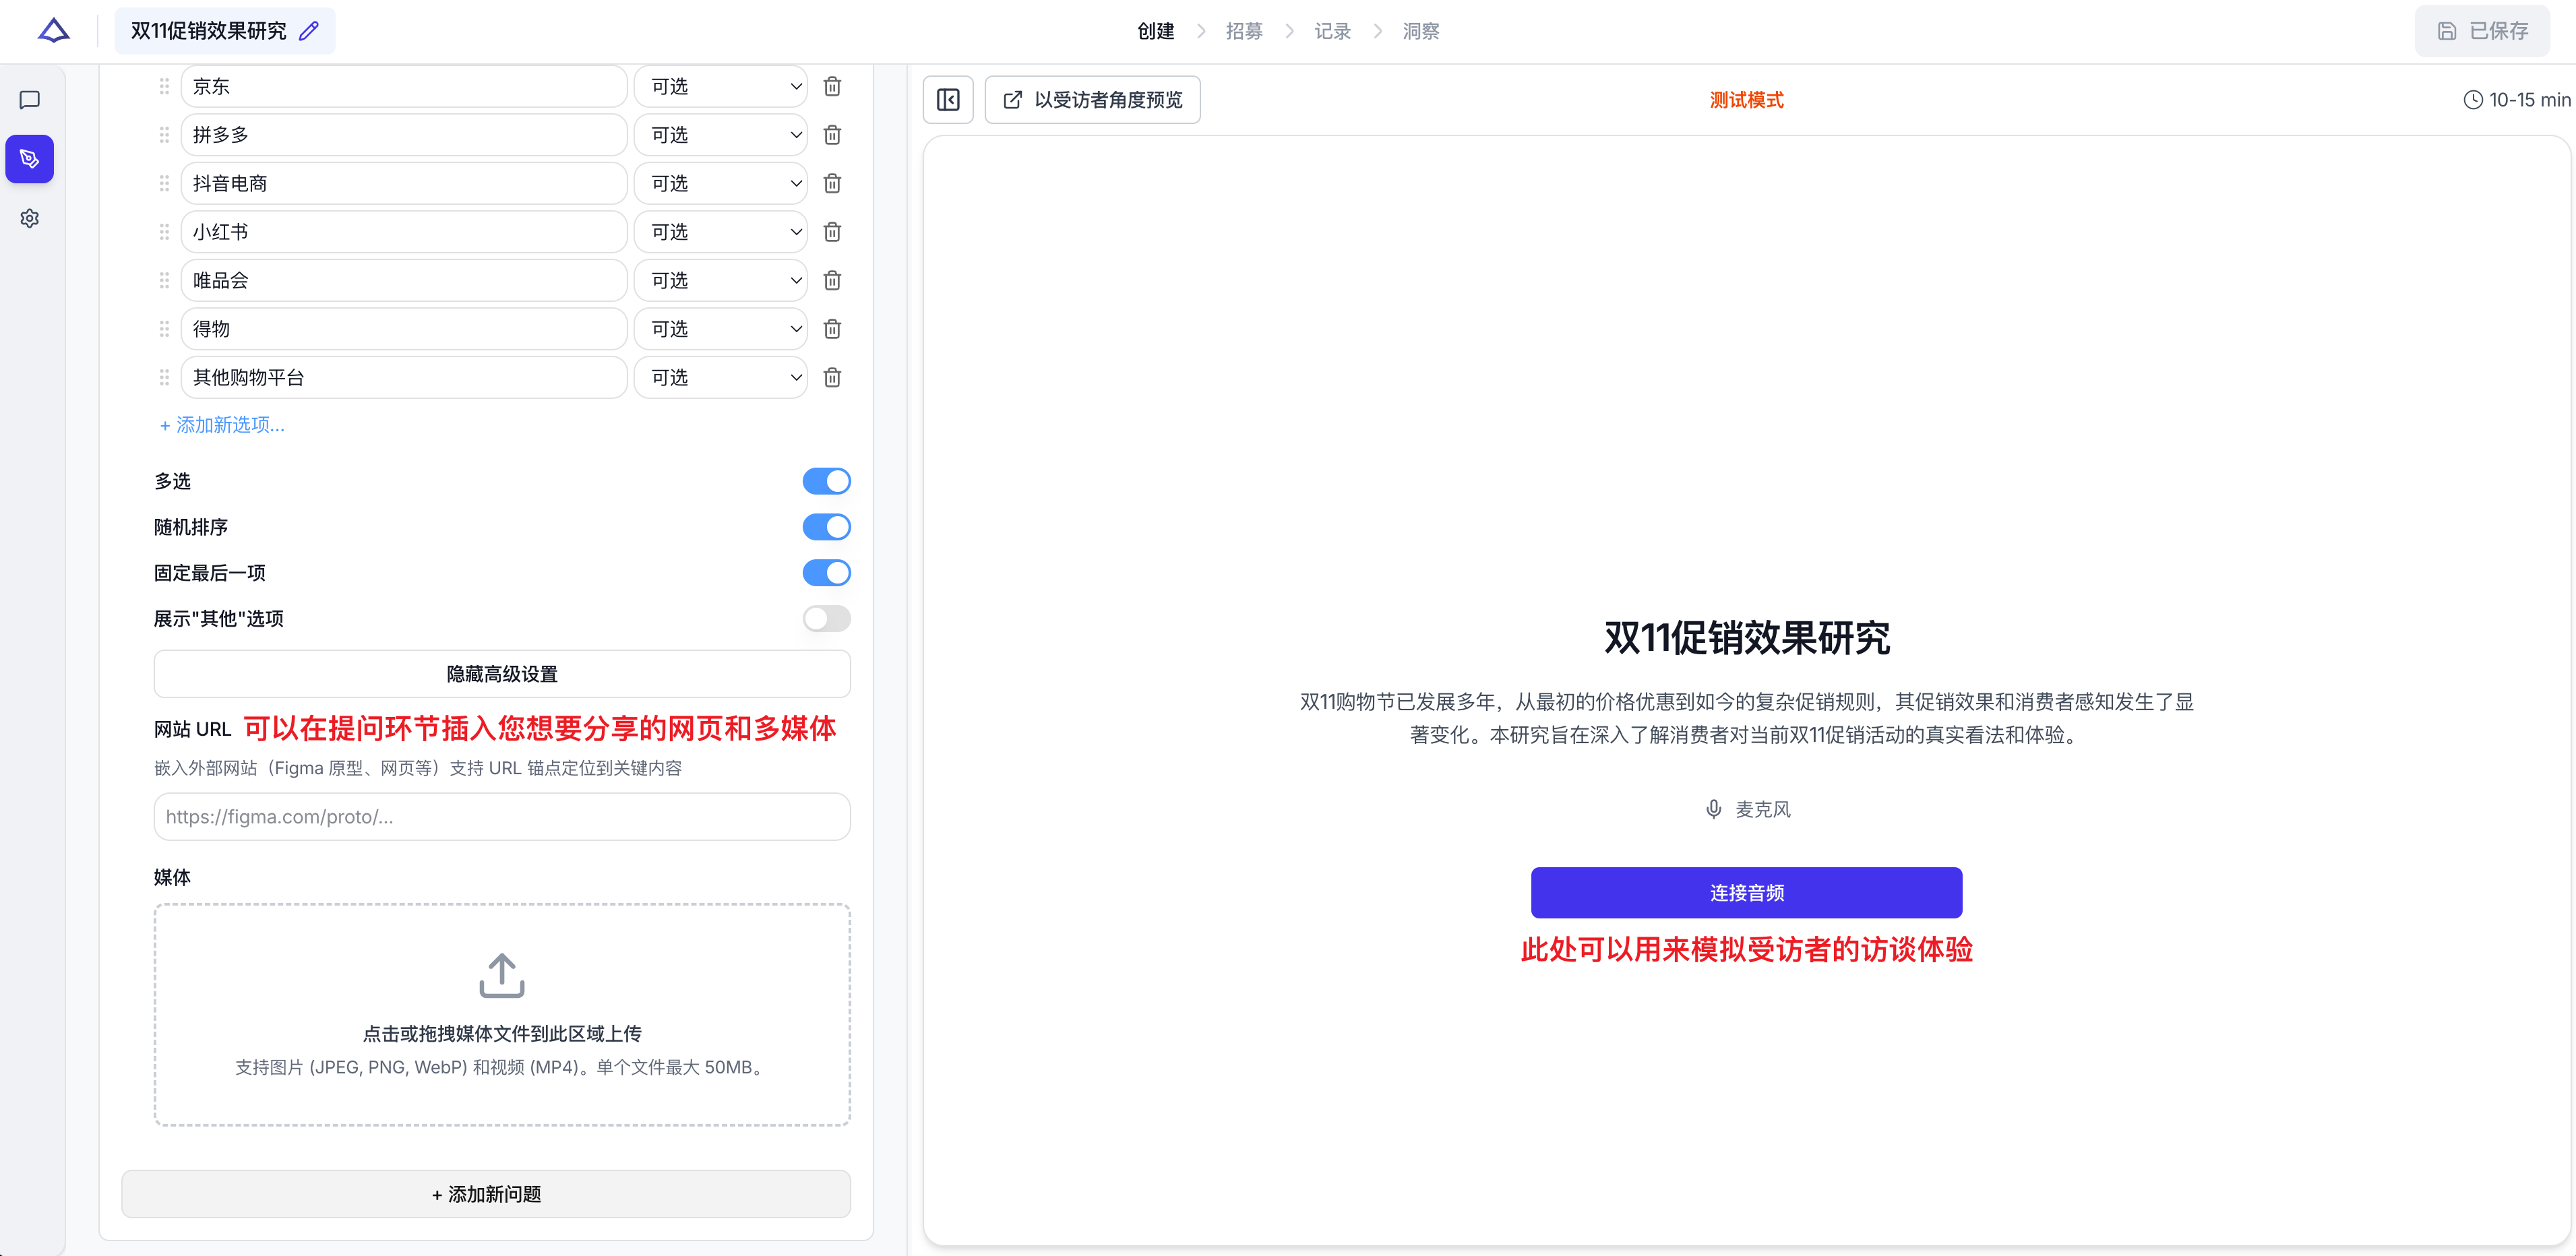Grab the drag handle for 其他购物平台

coord(164,378)
